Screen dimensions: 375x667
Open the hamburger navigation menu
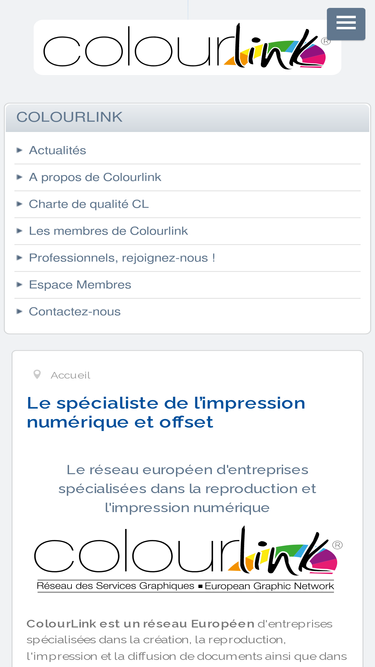346,24
